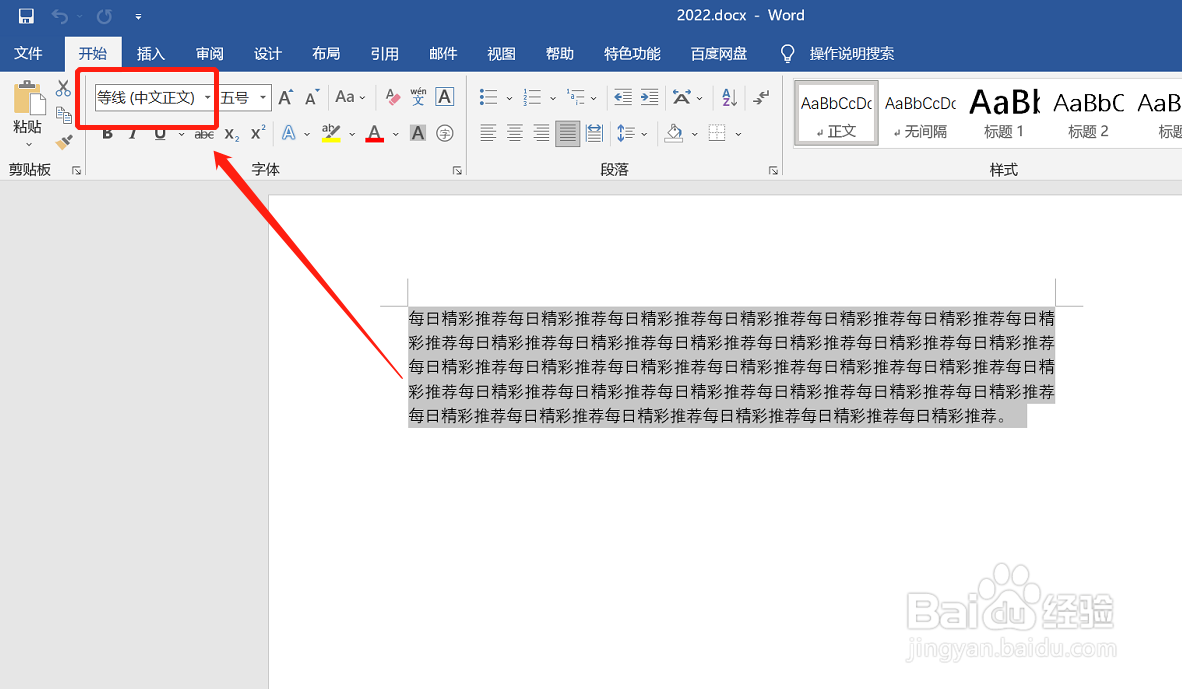This screenshot has width=1182, height=689.
Task: Toggle bulleted list formatting
Action: [x=487, y=96]
